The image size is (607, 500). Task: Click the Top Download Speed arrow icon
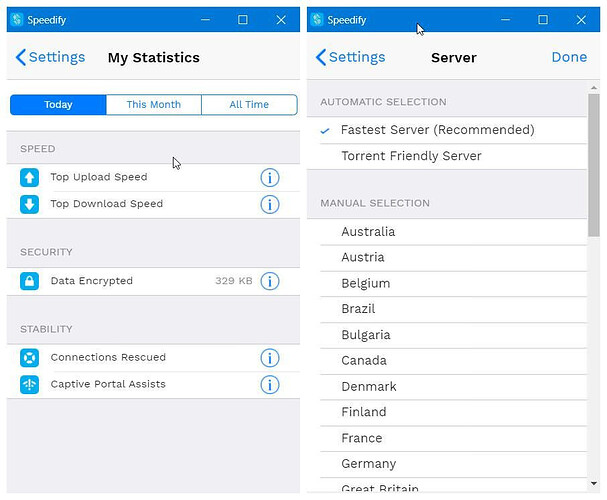(29, 204)
